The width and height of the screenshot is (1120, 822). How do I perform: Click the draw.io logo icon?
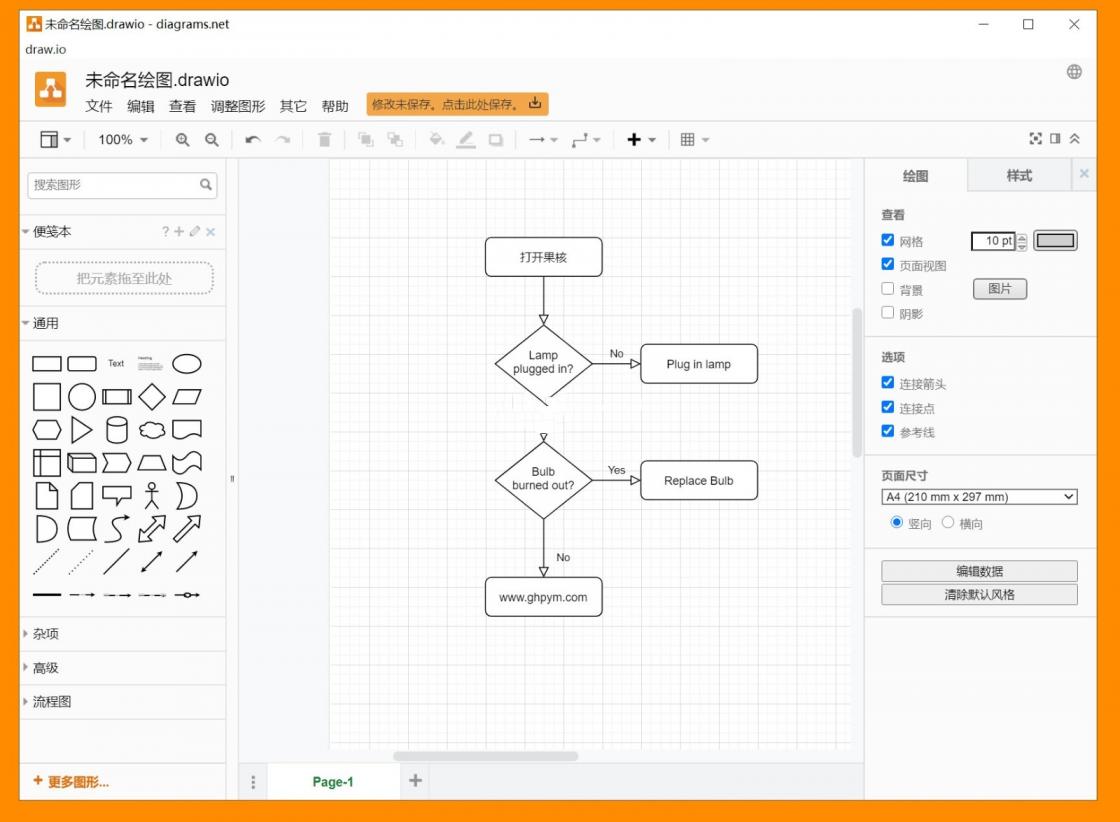coord(51,89)
